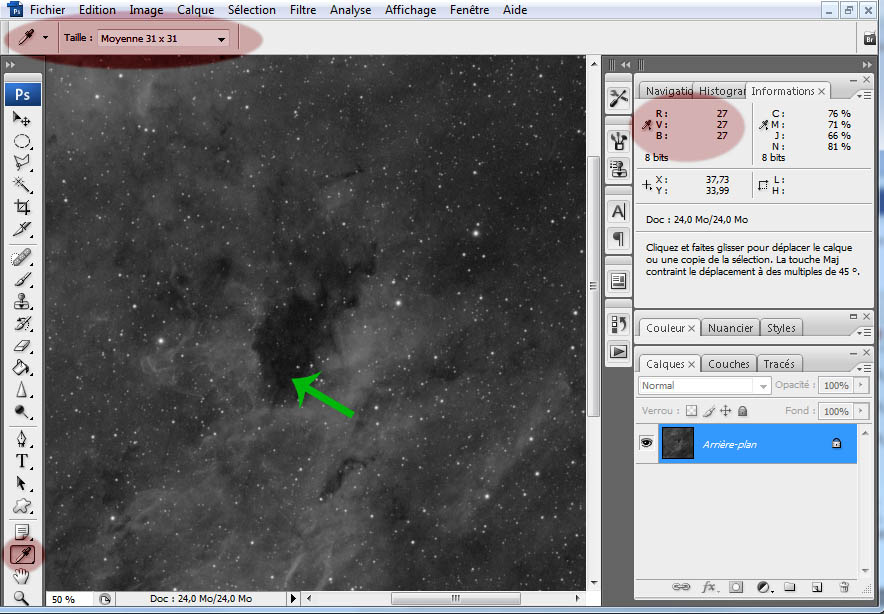Switch to the Tracés tab
Screen dimensions: 884x614
coord(779,364)
